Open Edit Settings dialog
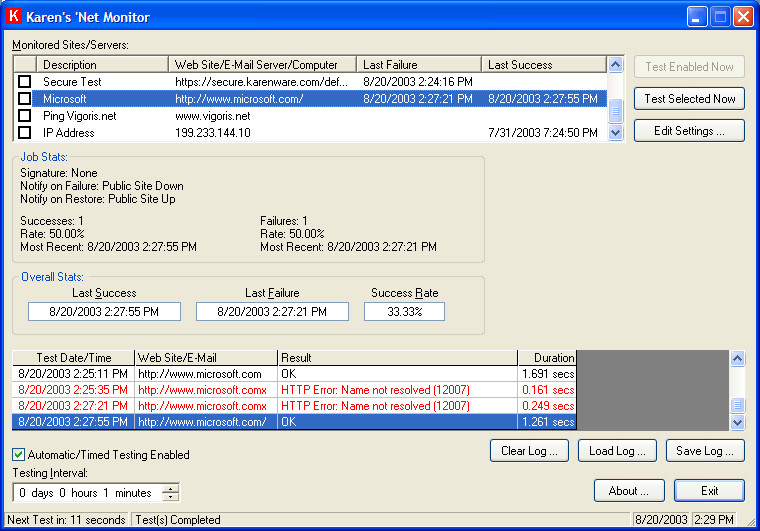The image size is (760, 531). coord(689,131)
